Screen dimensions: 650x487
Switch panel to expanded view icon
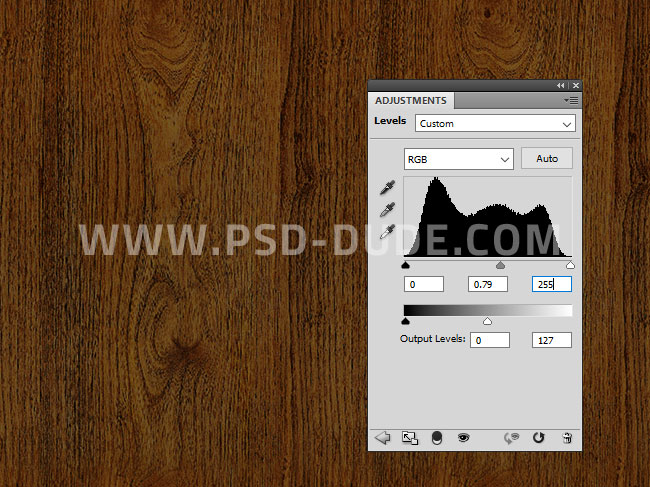pyautogui.click(x=410, y=438)
